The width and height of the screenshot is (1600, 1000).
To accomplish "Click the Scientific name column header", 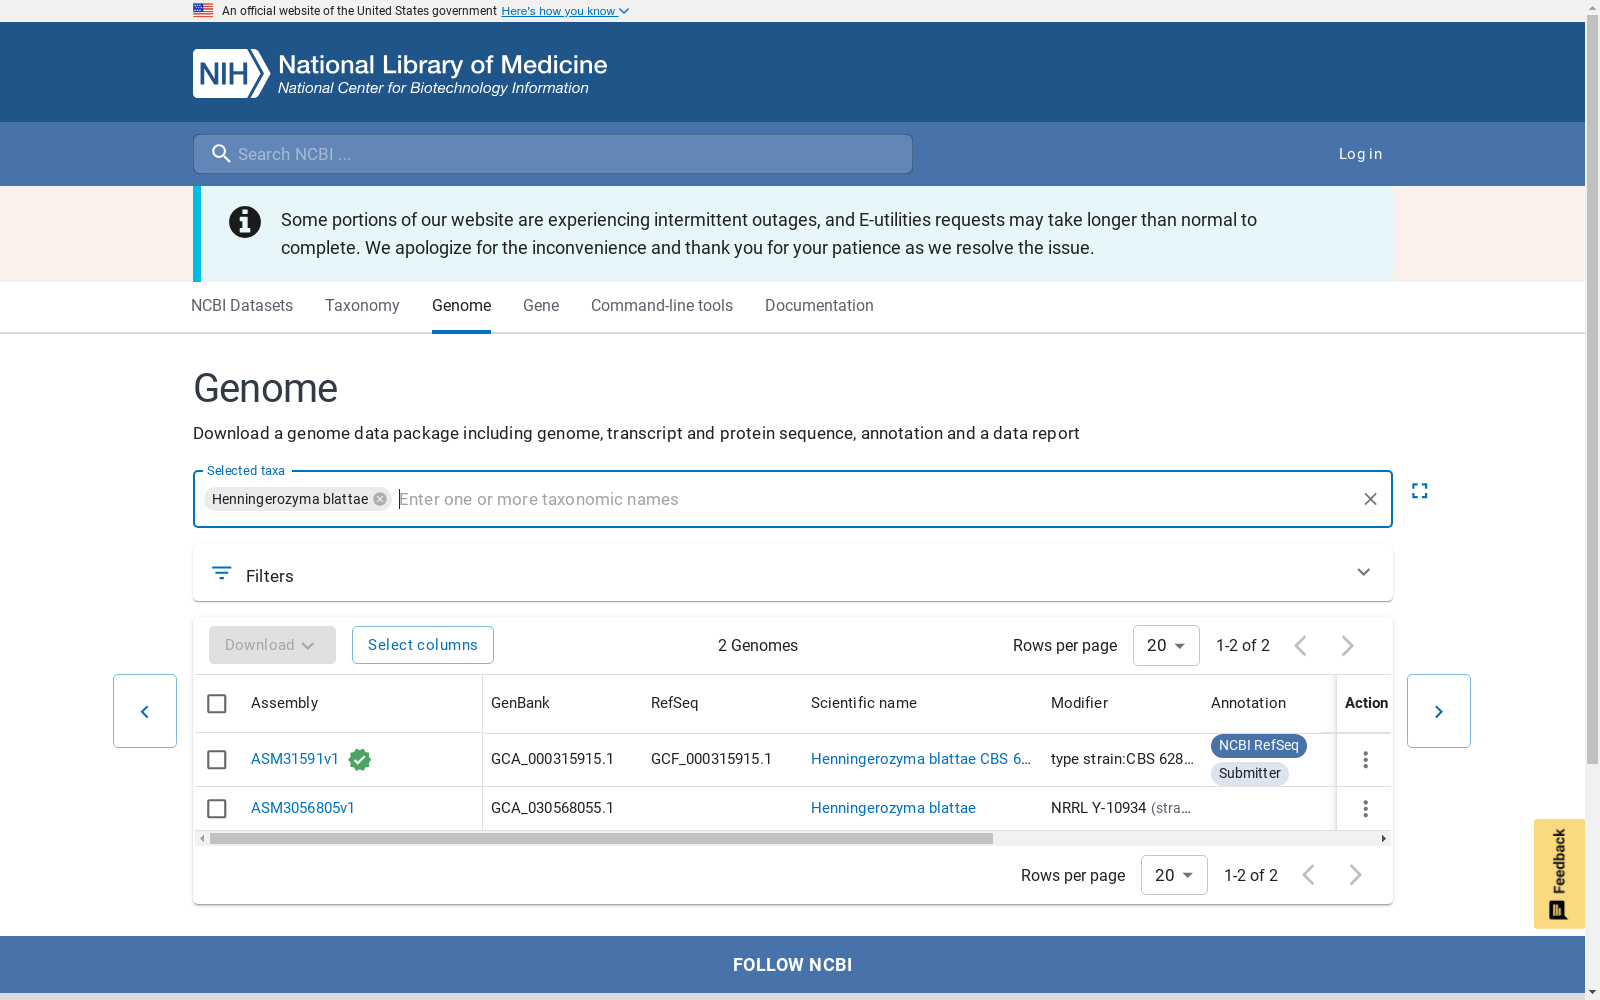I will tap(864, 703).
